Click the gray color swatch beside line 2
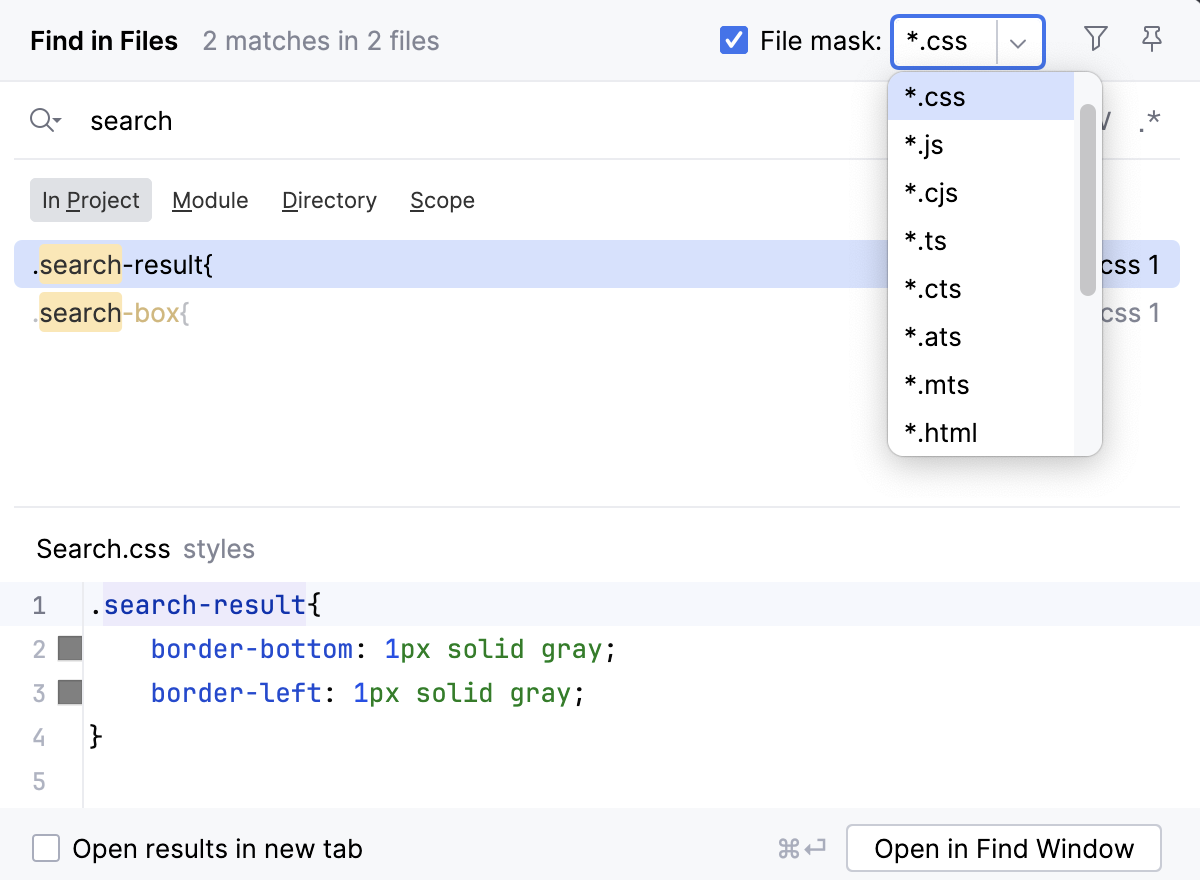The image size is (1200, 880). (68, 648)
